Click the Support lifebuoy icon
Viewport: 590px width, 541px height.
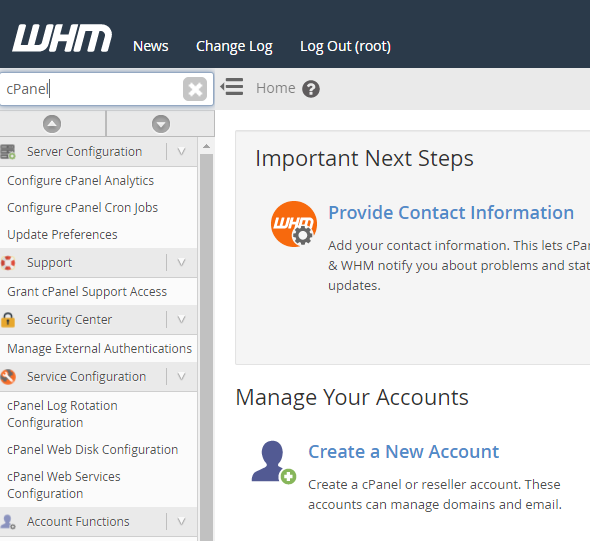tap(8, 263)
